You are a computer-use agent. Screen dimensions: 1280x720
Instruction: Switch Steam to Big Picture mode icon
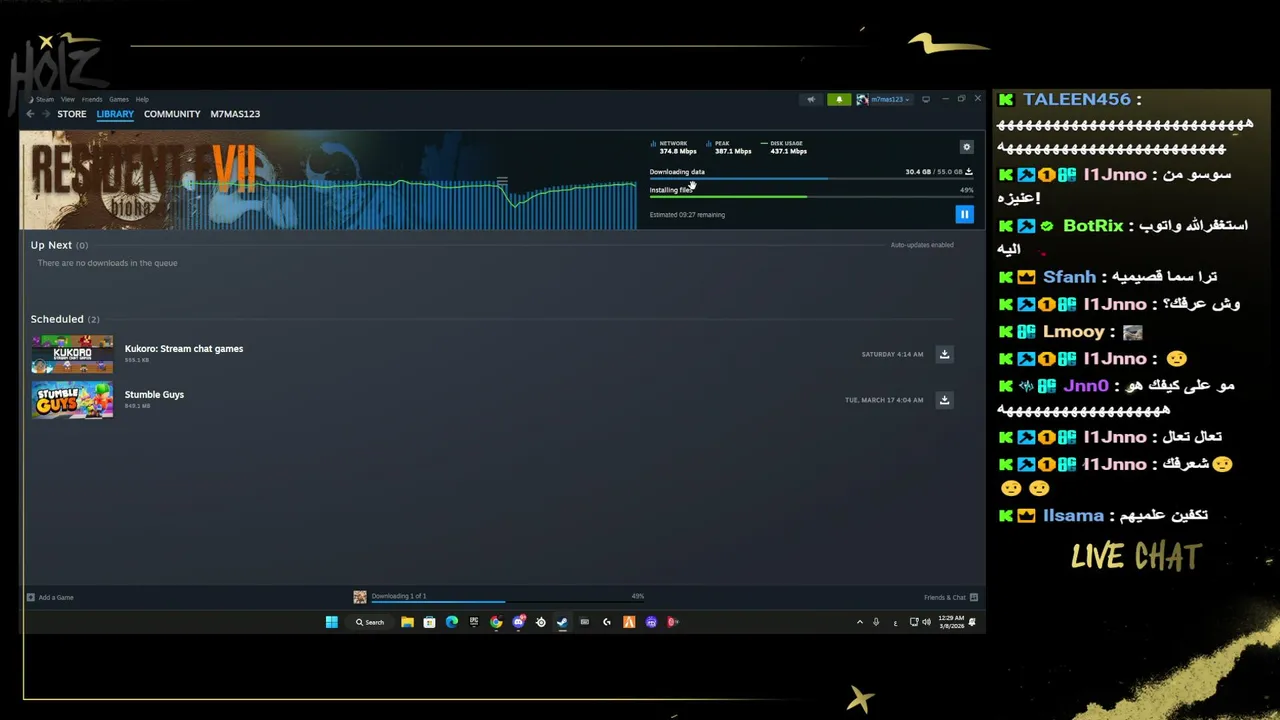coord(926,99)
